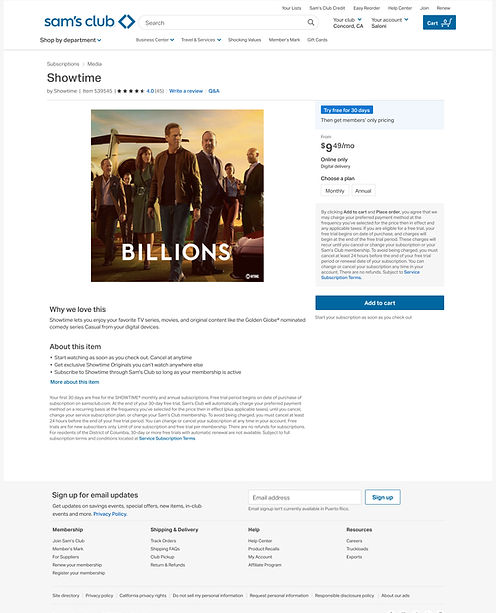This screenshot has height=613, width=496.
Task: Expand Travel & Services dropdown
Action: click(x=201, y=40)
